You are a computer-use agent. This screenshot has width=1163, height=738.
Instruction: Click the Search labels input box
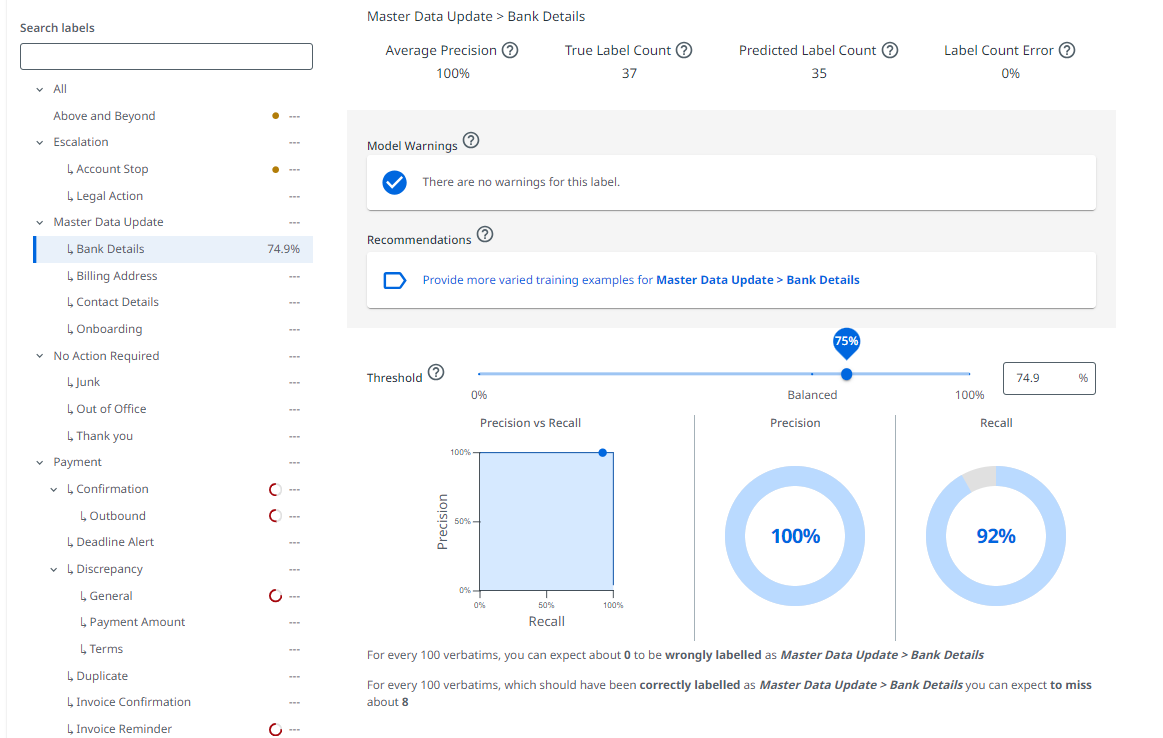pyautogui.click(x=166, y=56)
